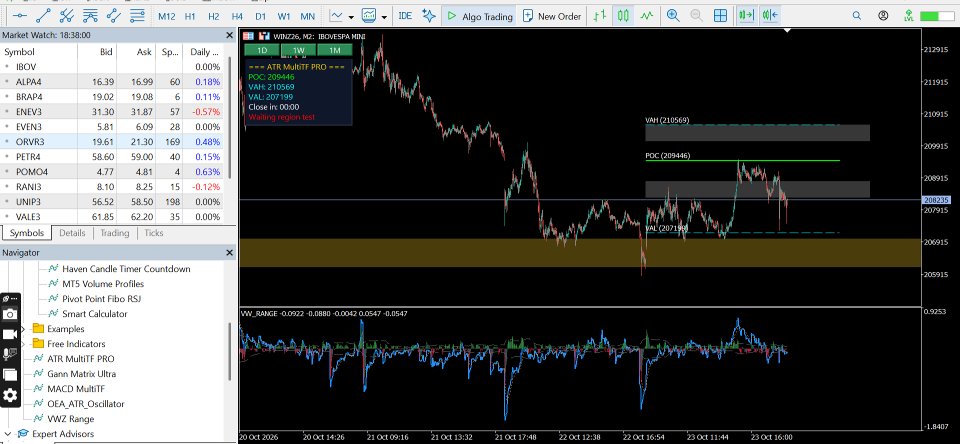Select the horizontal line drawing tool
Image resolution: width=960 pixels, height=444 pixels.
(20, 15)
